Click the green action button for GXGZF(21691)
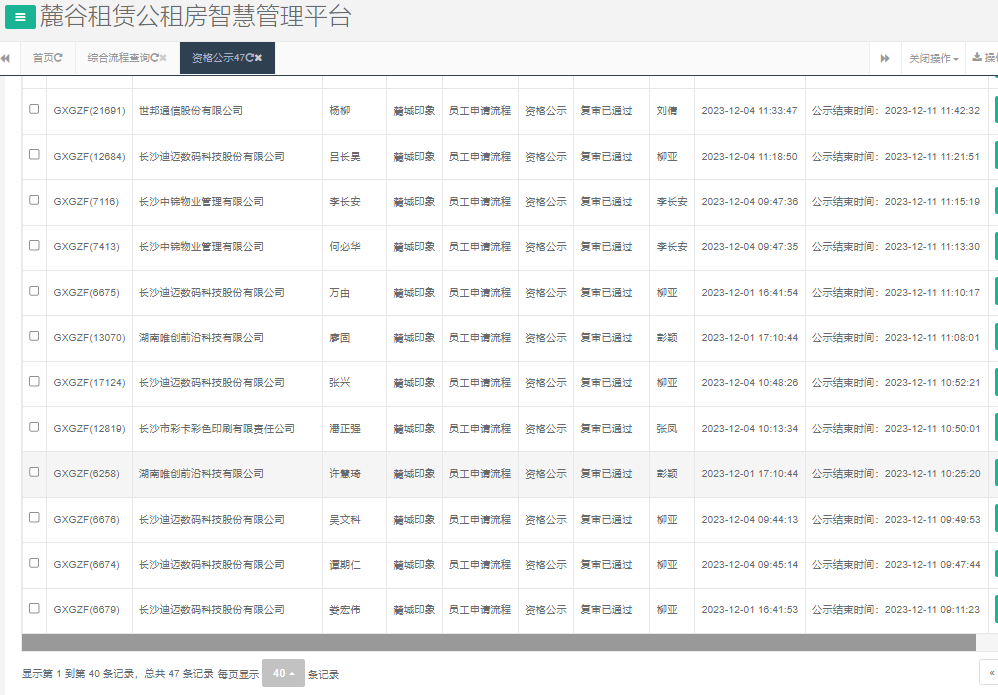 [x=995, y=110]
